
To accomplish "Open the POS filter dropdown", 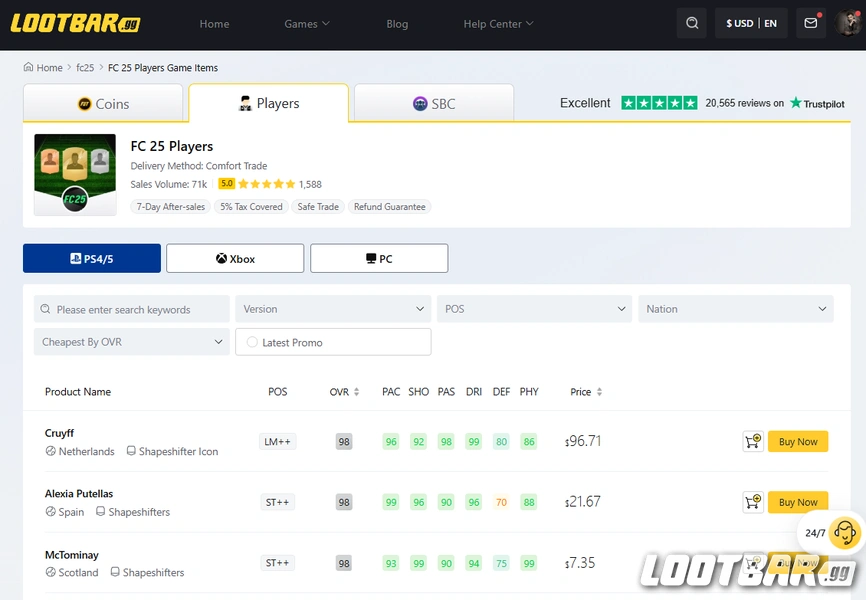I will [535, 309].
